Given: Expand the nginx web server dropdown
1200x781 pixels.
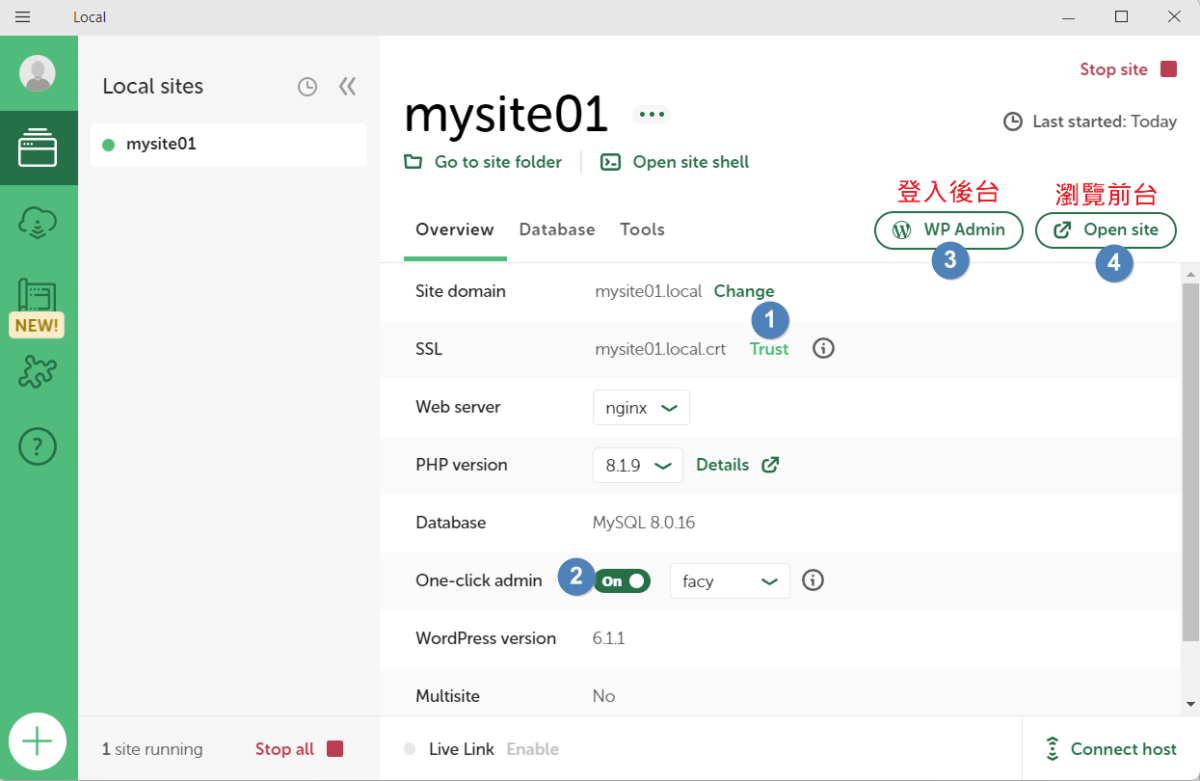Looking at the screenshot, I should pos(641,408).
